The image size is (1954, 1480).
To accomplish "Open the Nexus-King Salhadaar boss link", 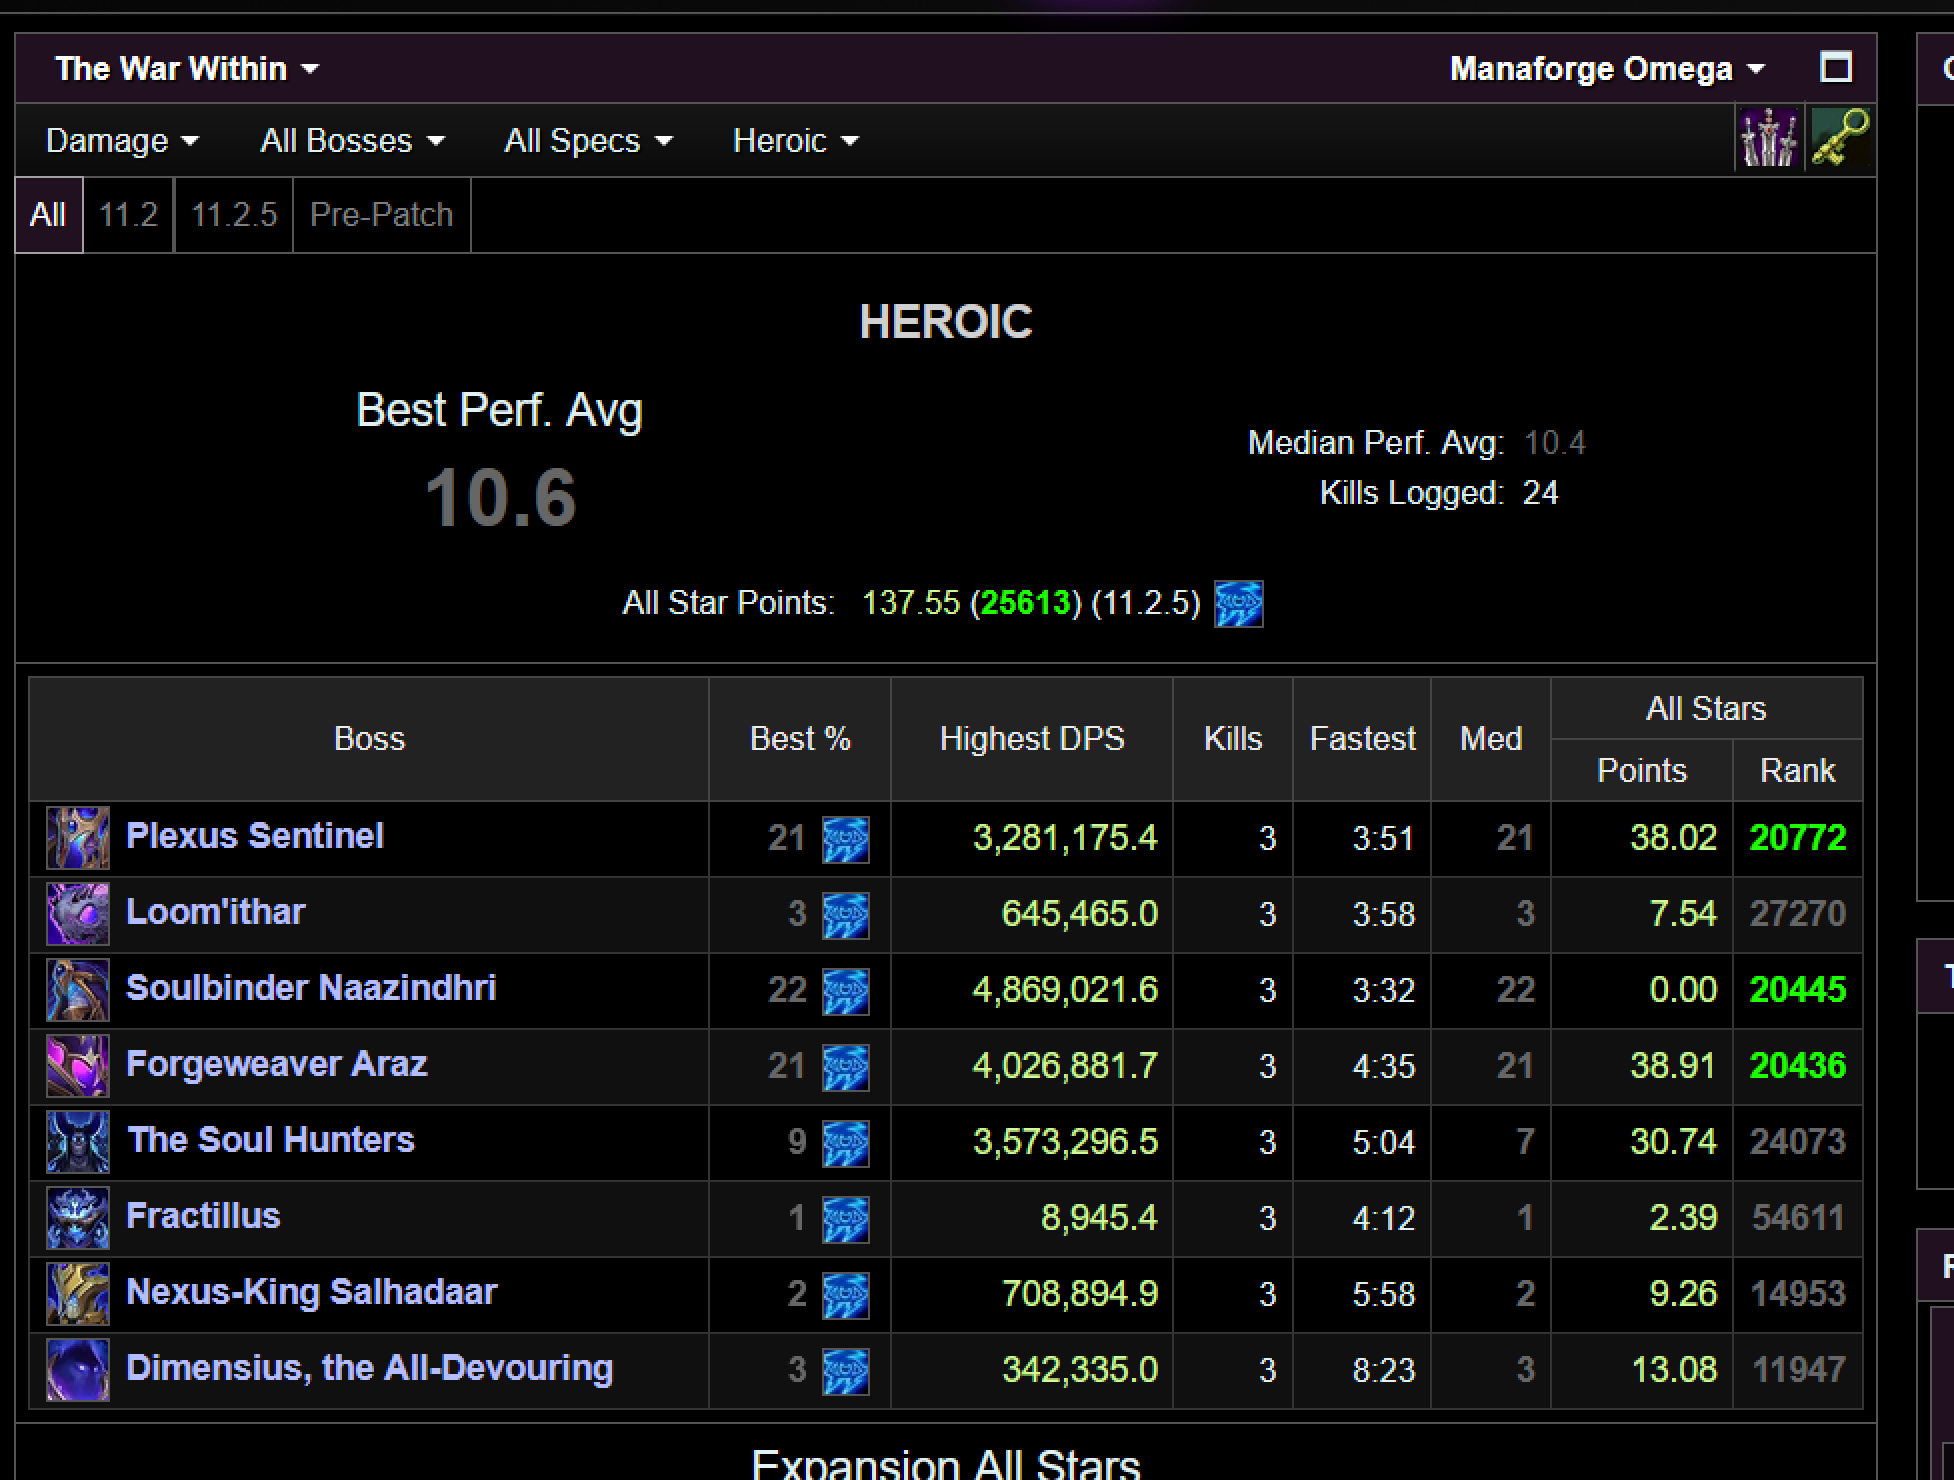I will click(x=310, y=1292).
